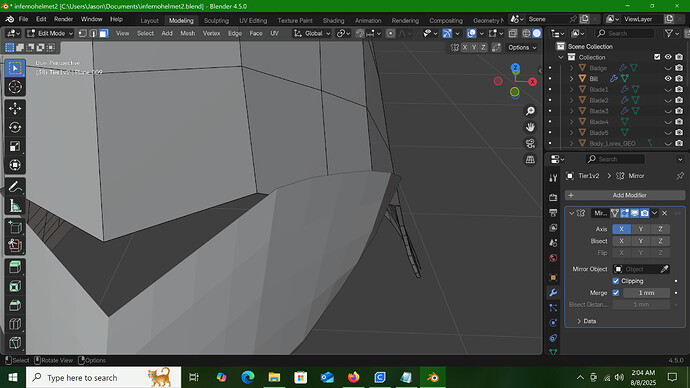
Task: Switch to the Sculpting workspace tab
Action: coord(216,21)
